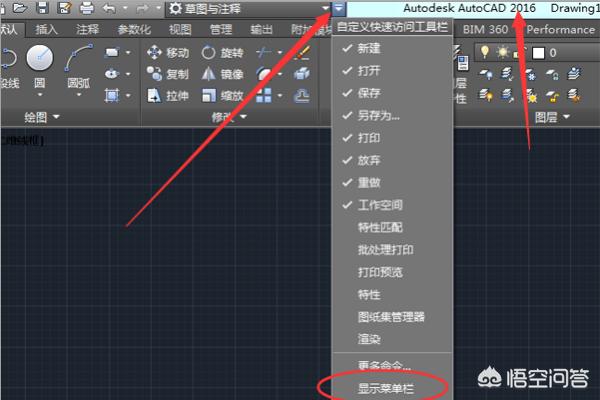600x400 pixels.
Task: Click the Print icon in quick access toolbar
Action: (x=87, y=8)
